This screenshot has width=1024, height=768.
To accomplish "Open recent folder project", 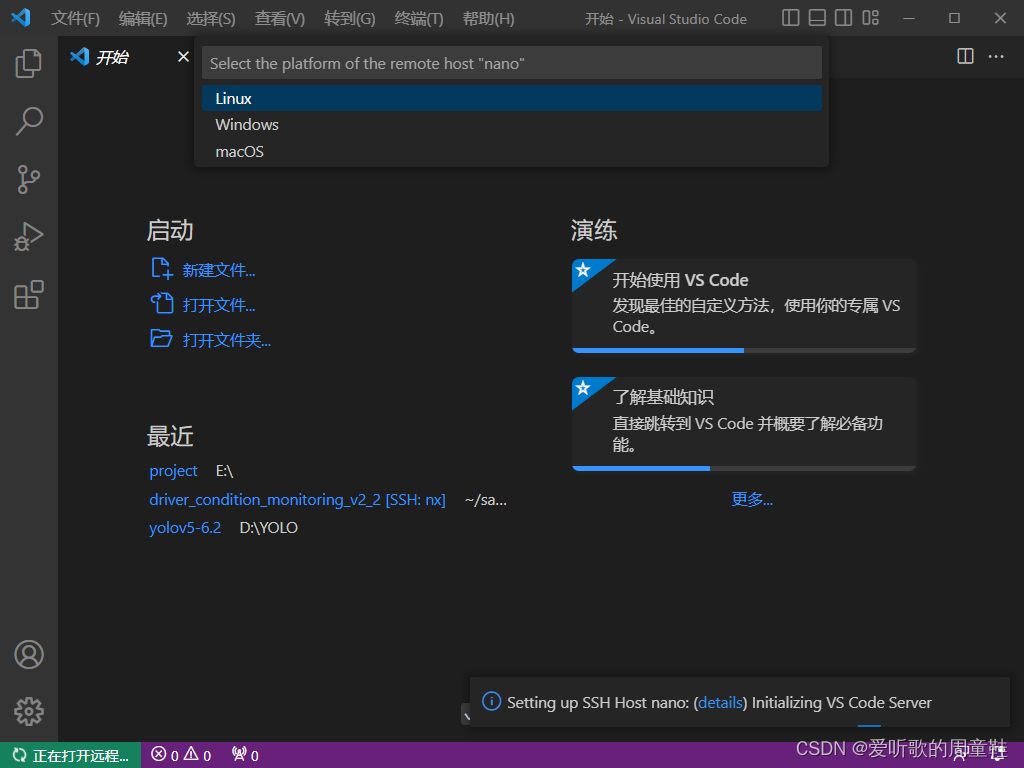I will tap(173, 471).
